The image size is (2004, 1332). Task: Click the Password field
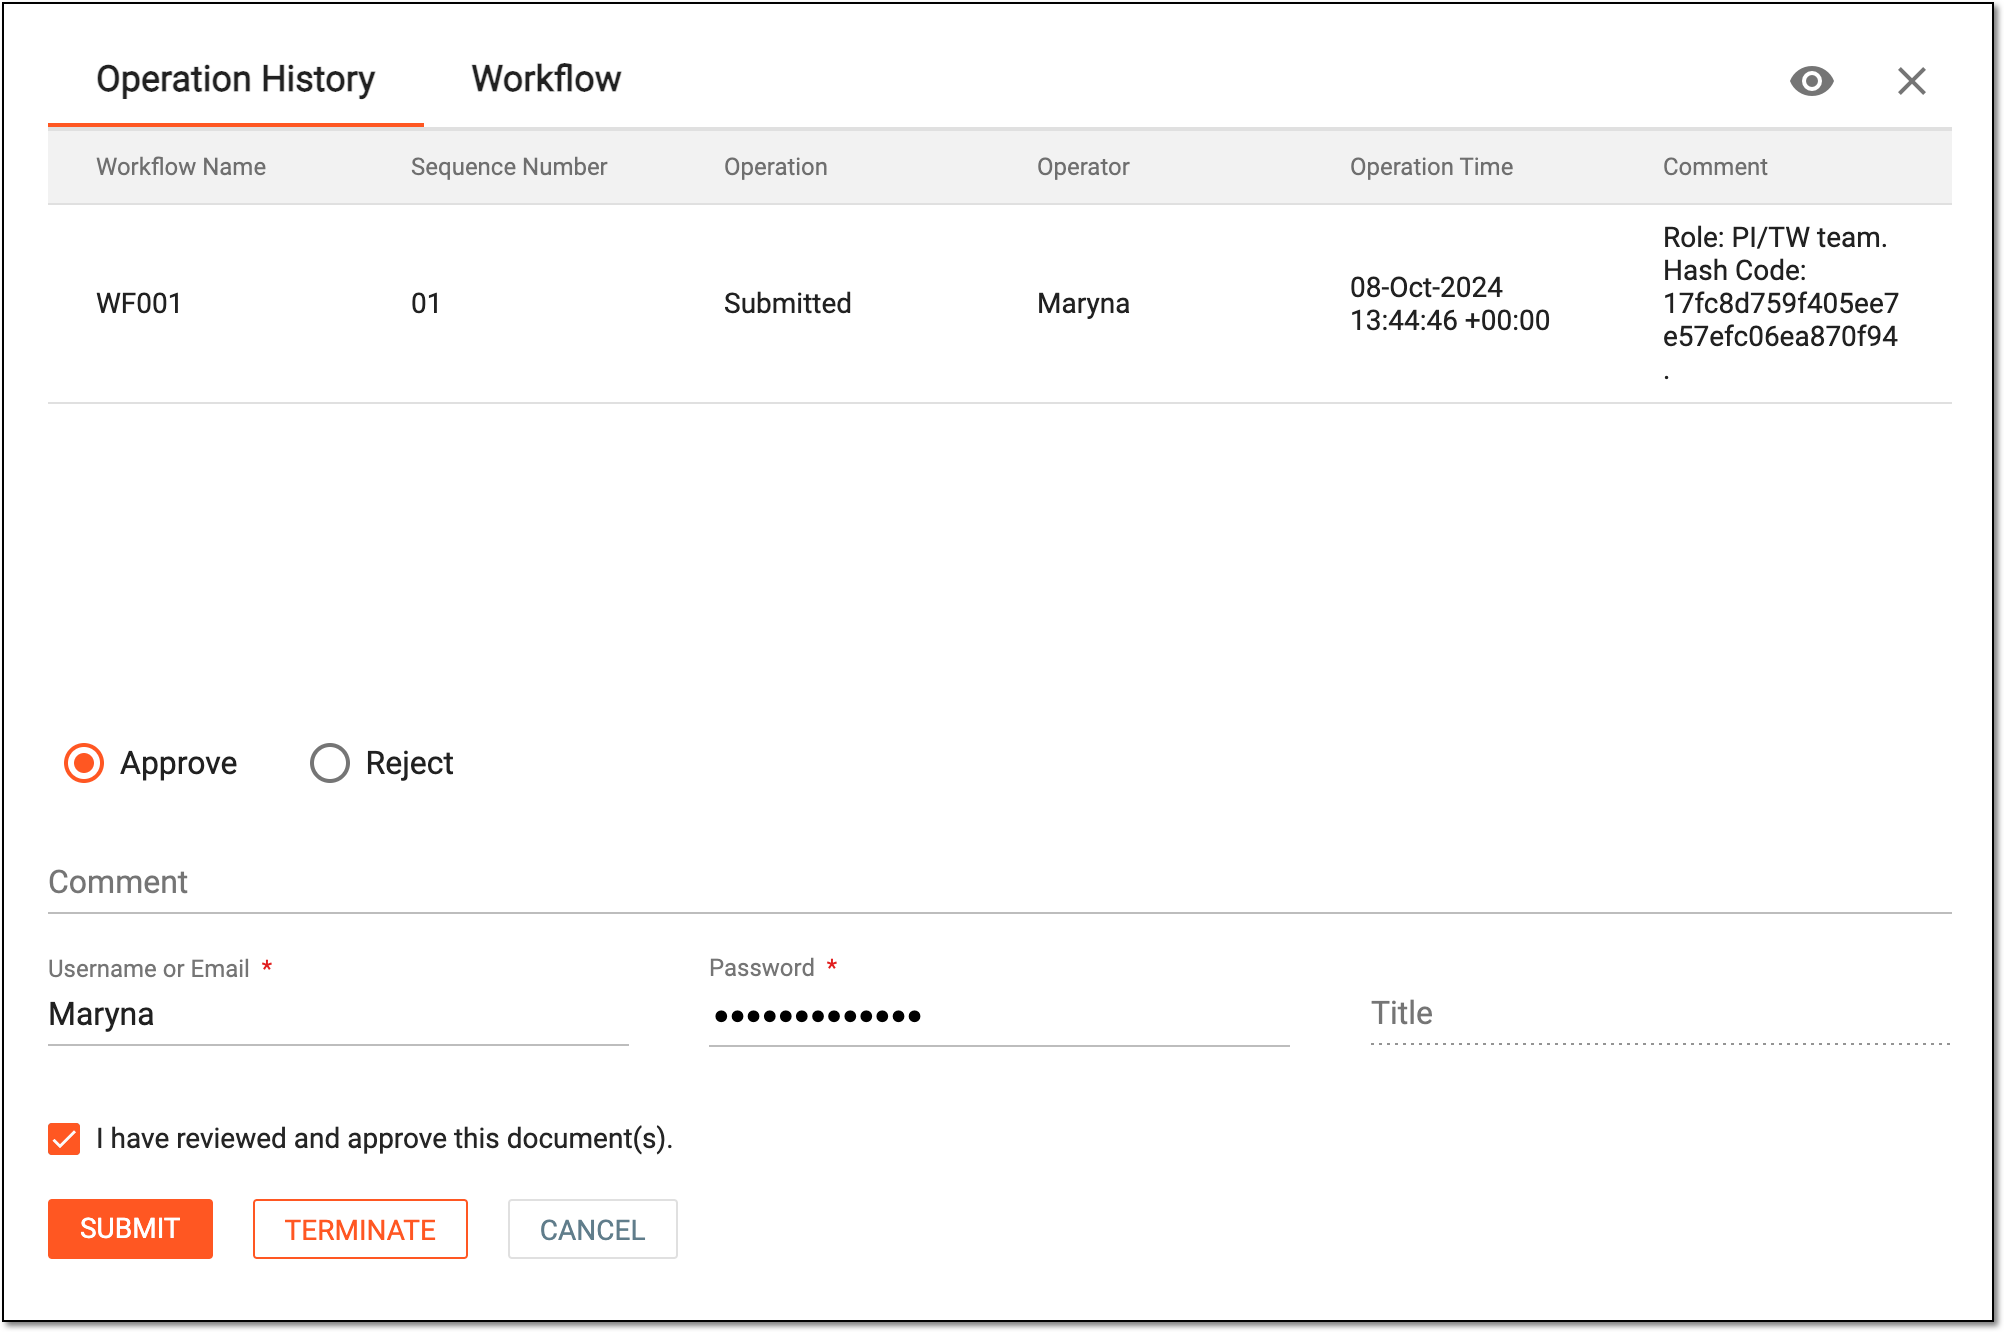point(999,1015)
